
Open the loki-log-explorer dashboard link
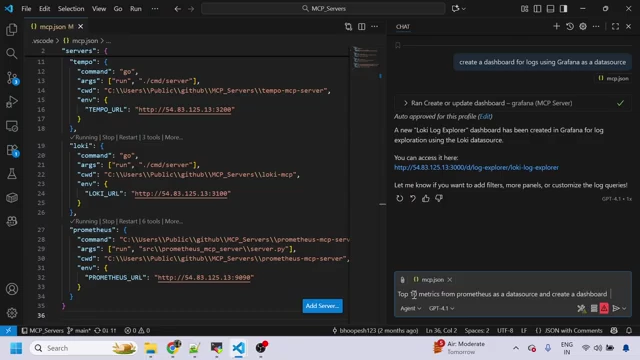(476, 167)
